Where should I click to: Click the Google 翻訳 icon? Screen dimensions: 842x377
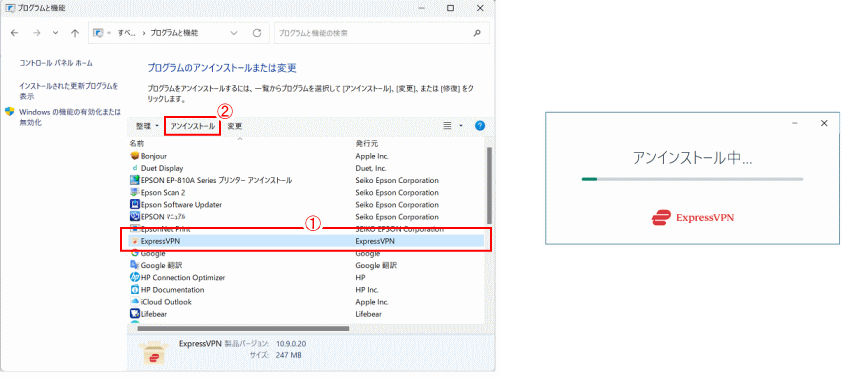click(135, 265)
